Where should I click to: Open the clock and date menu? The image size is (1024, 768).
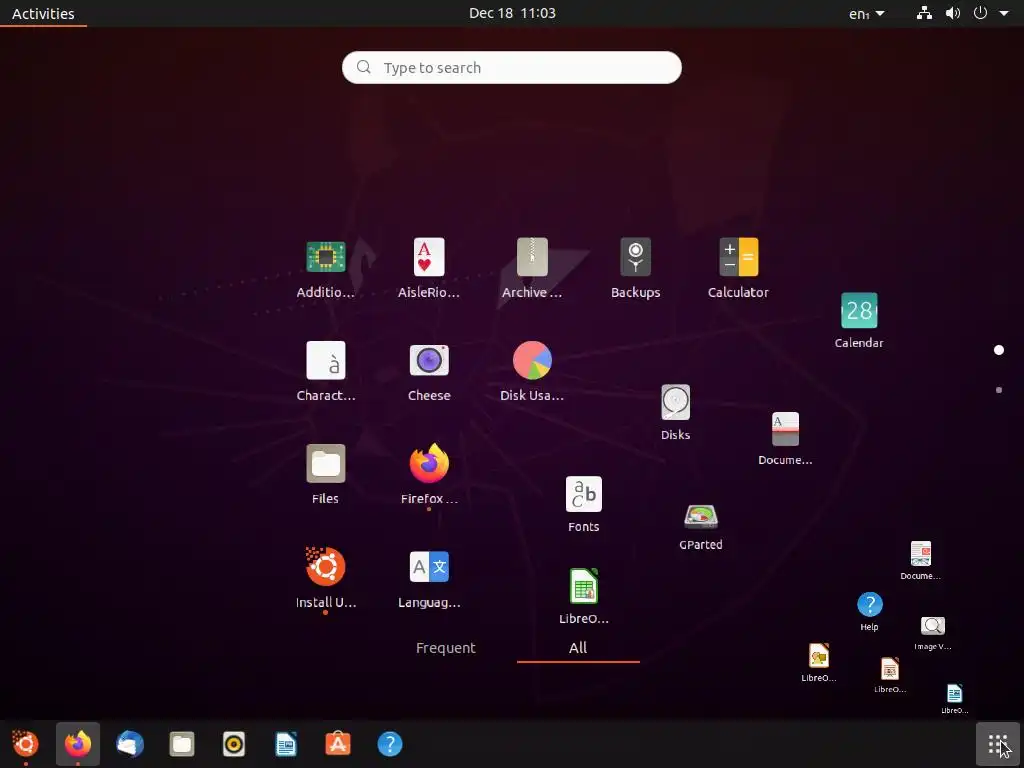(x=512, y=13)
